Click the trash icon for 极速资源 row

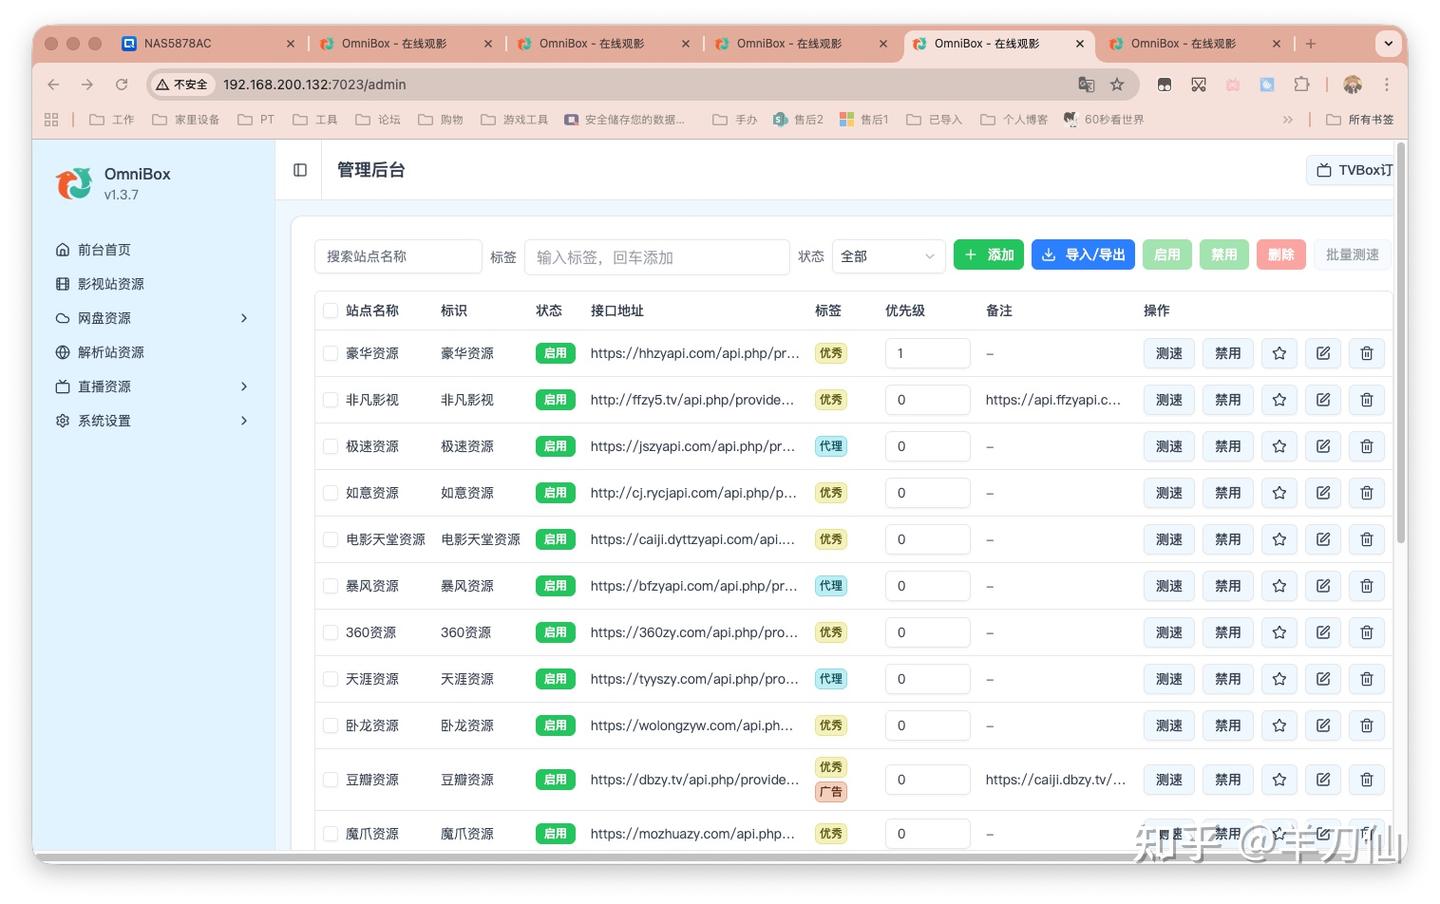1366,446
